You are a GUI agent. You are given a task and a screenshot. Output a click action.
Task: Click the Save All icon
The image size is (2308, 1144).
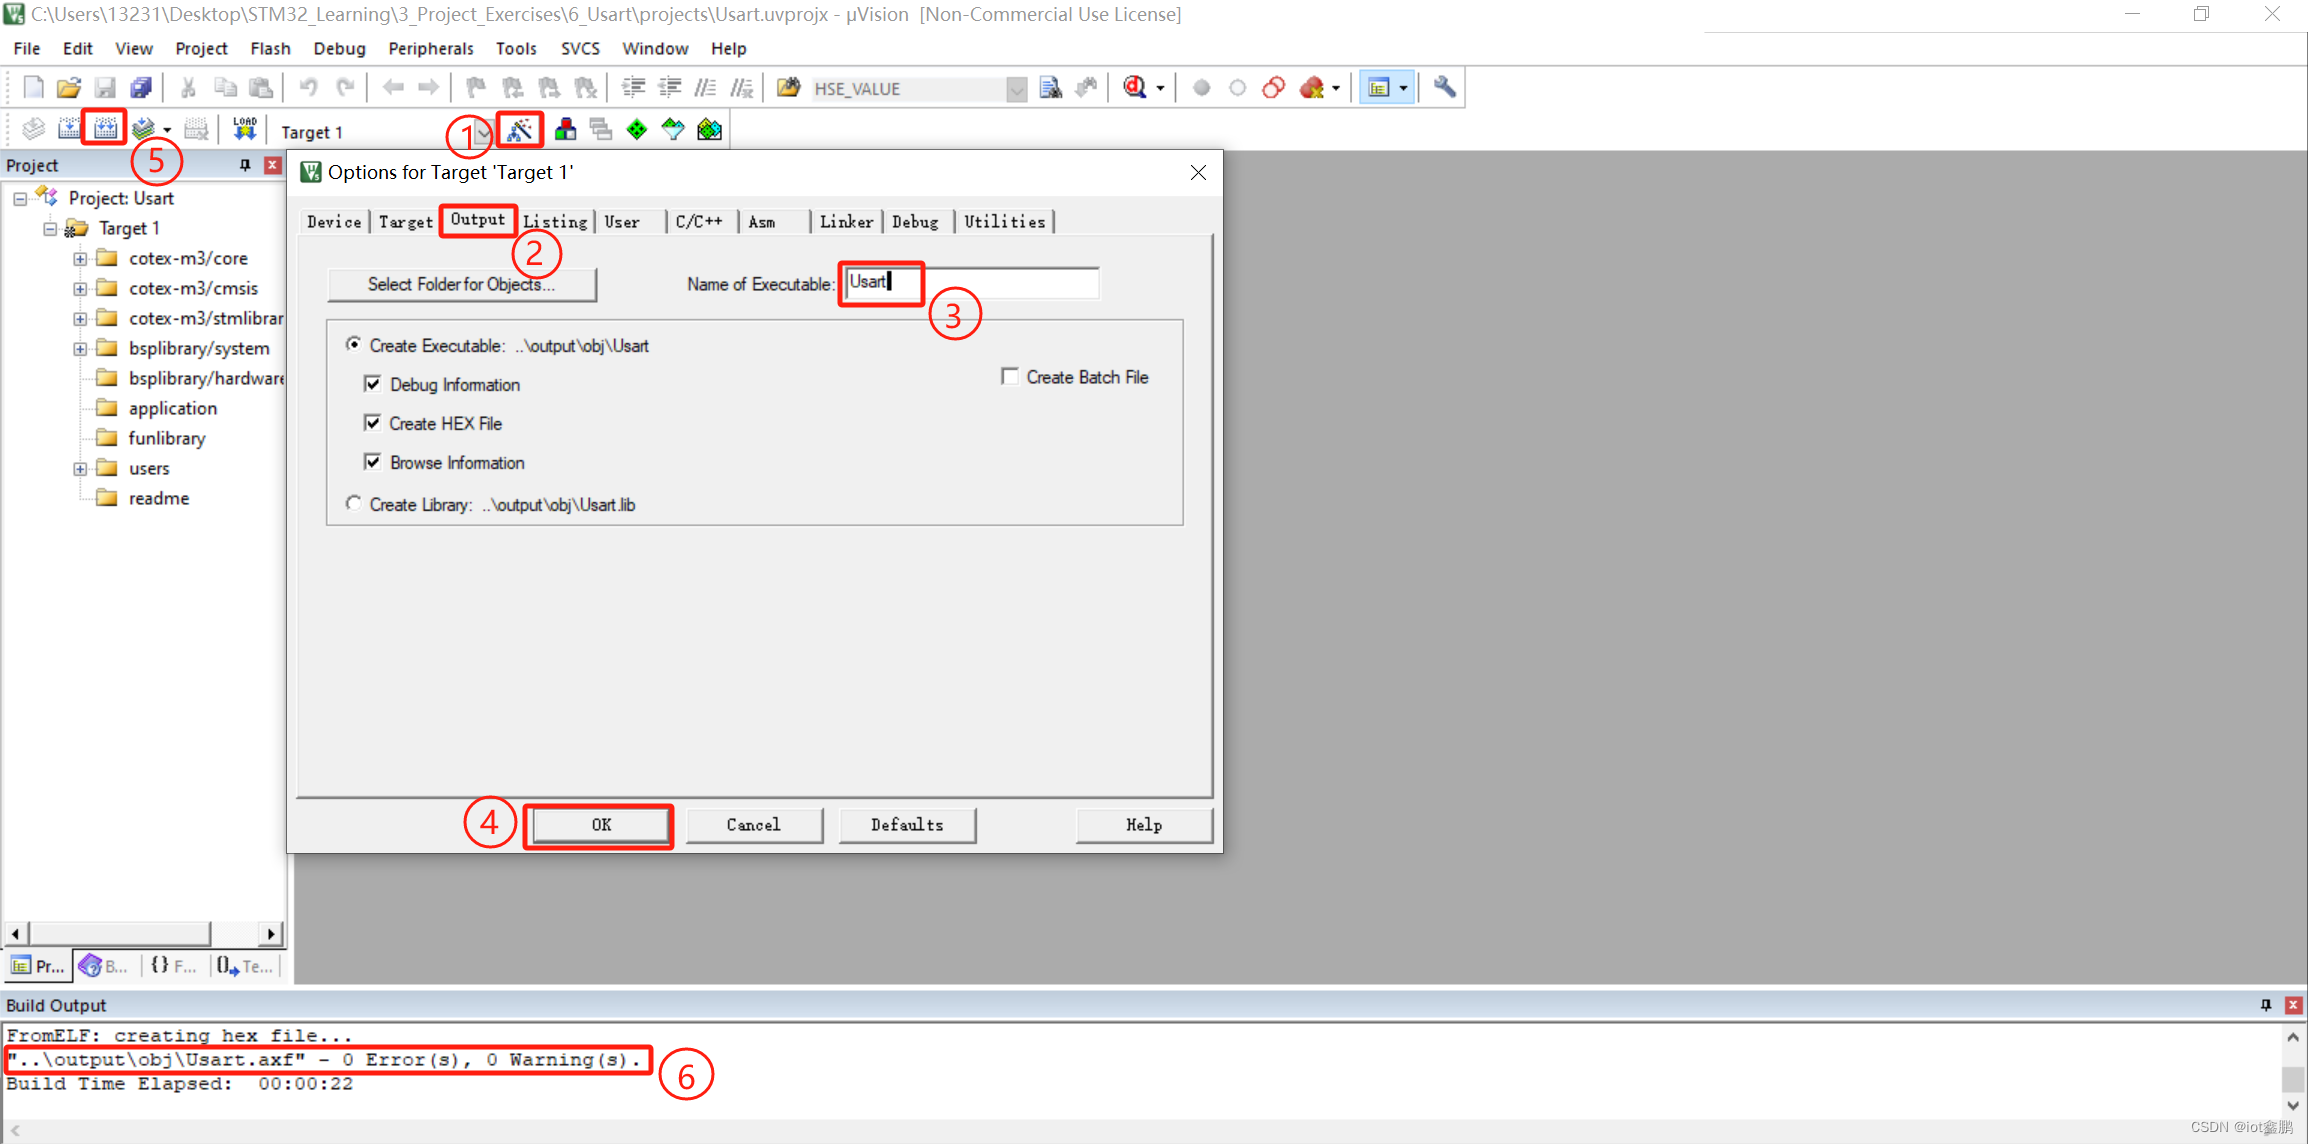(x=141, y=88)
